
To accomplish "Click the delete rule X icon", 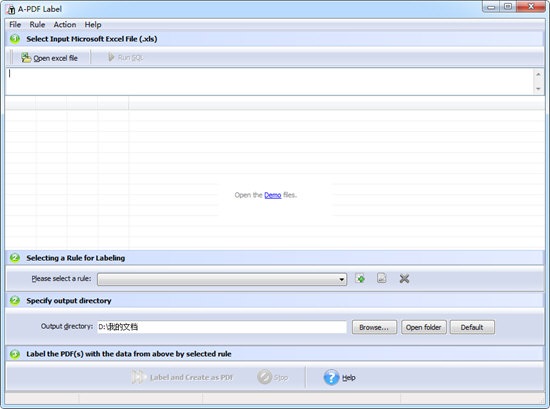I will point(404,279).
